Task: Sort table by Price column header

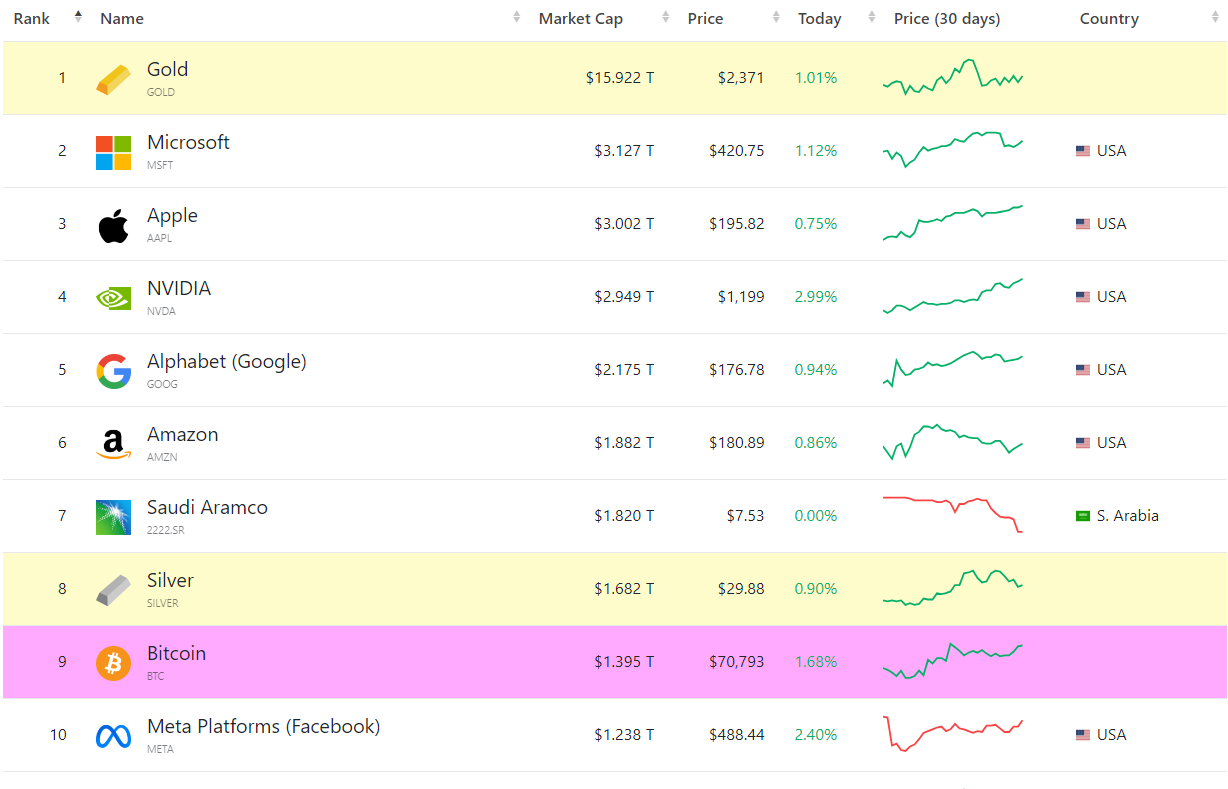Action: (705, 19)
